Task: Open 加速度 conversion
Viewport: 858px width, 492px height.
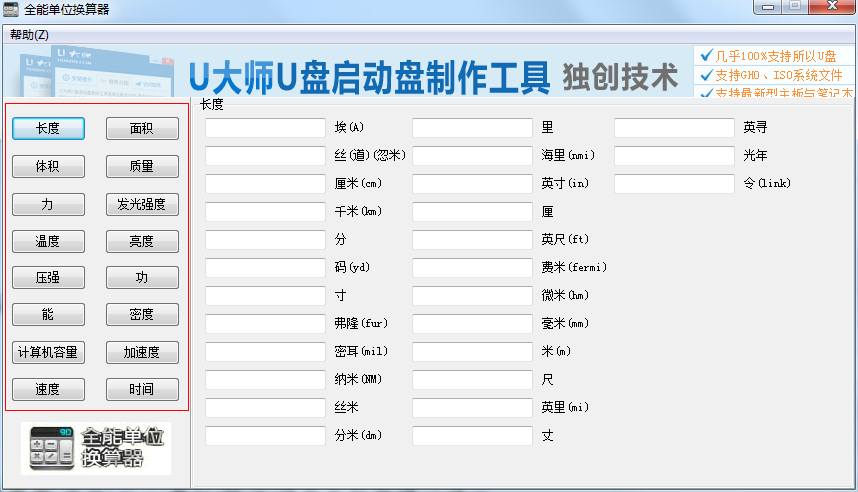Action: click(x=142, y=352)
